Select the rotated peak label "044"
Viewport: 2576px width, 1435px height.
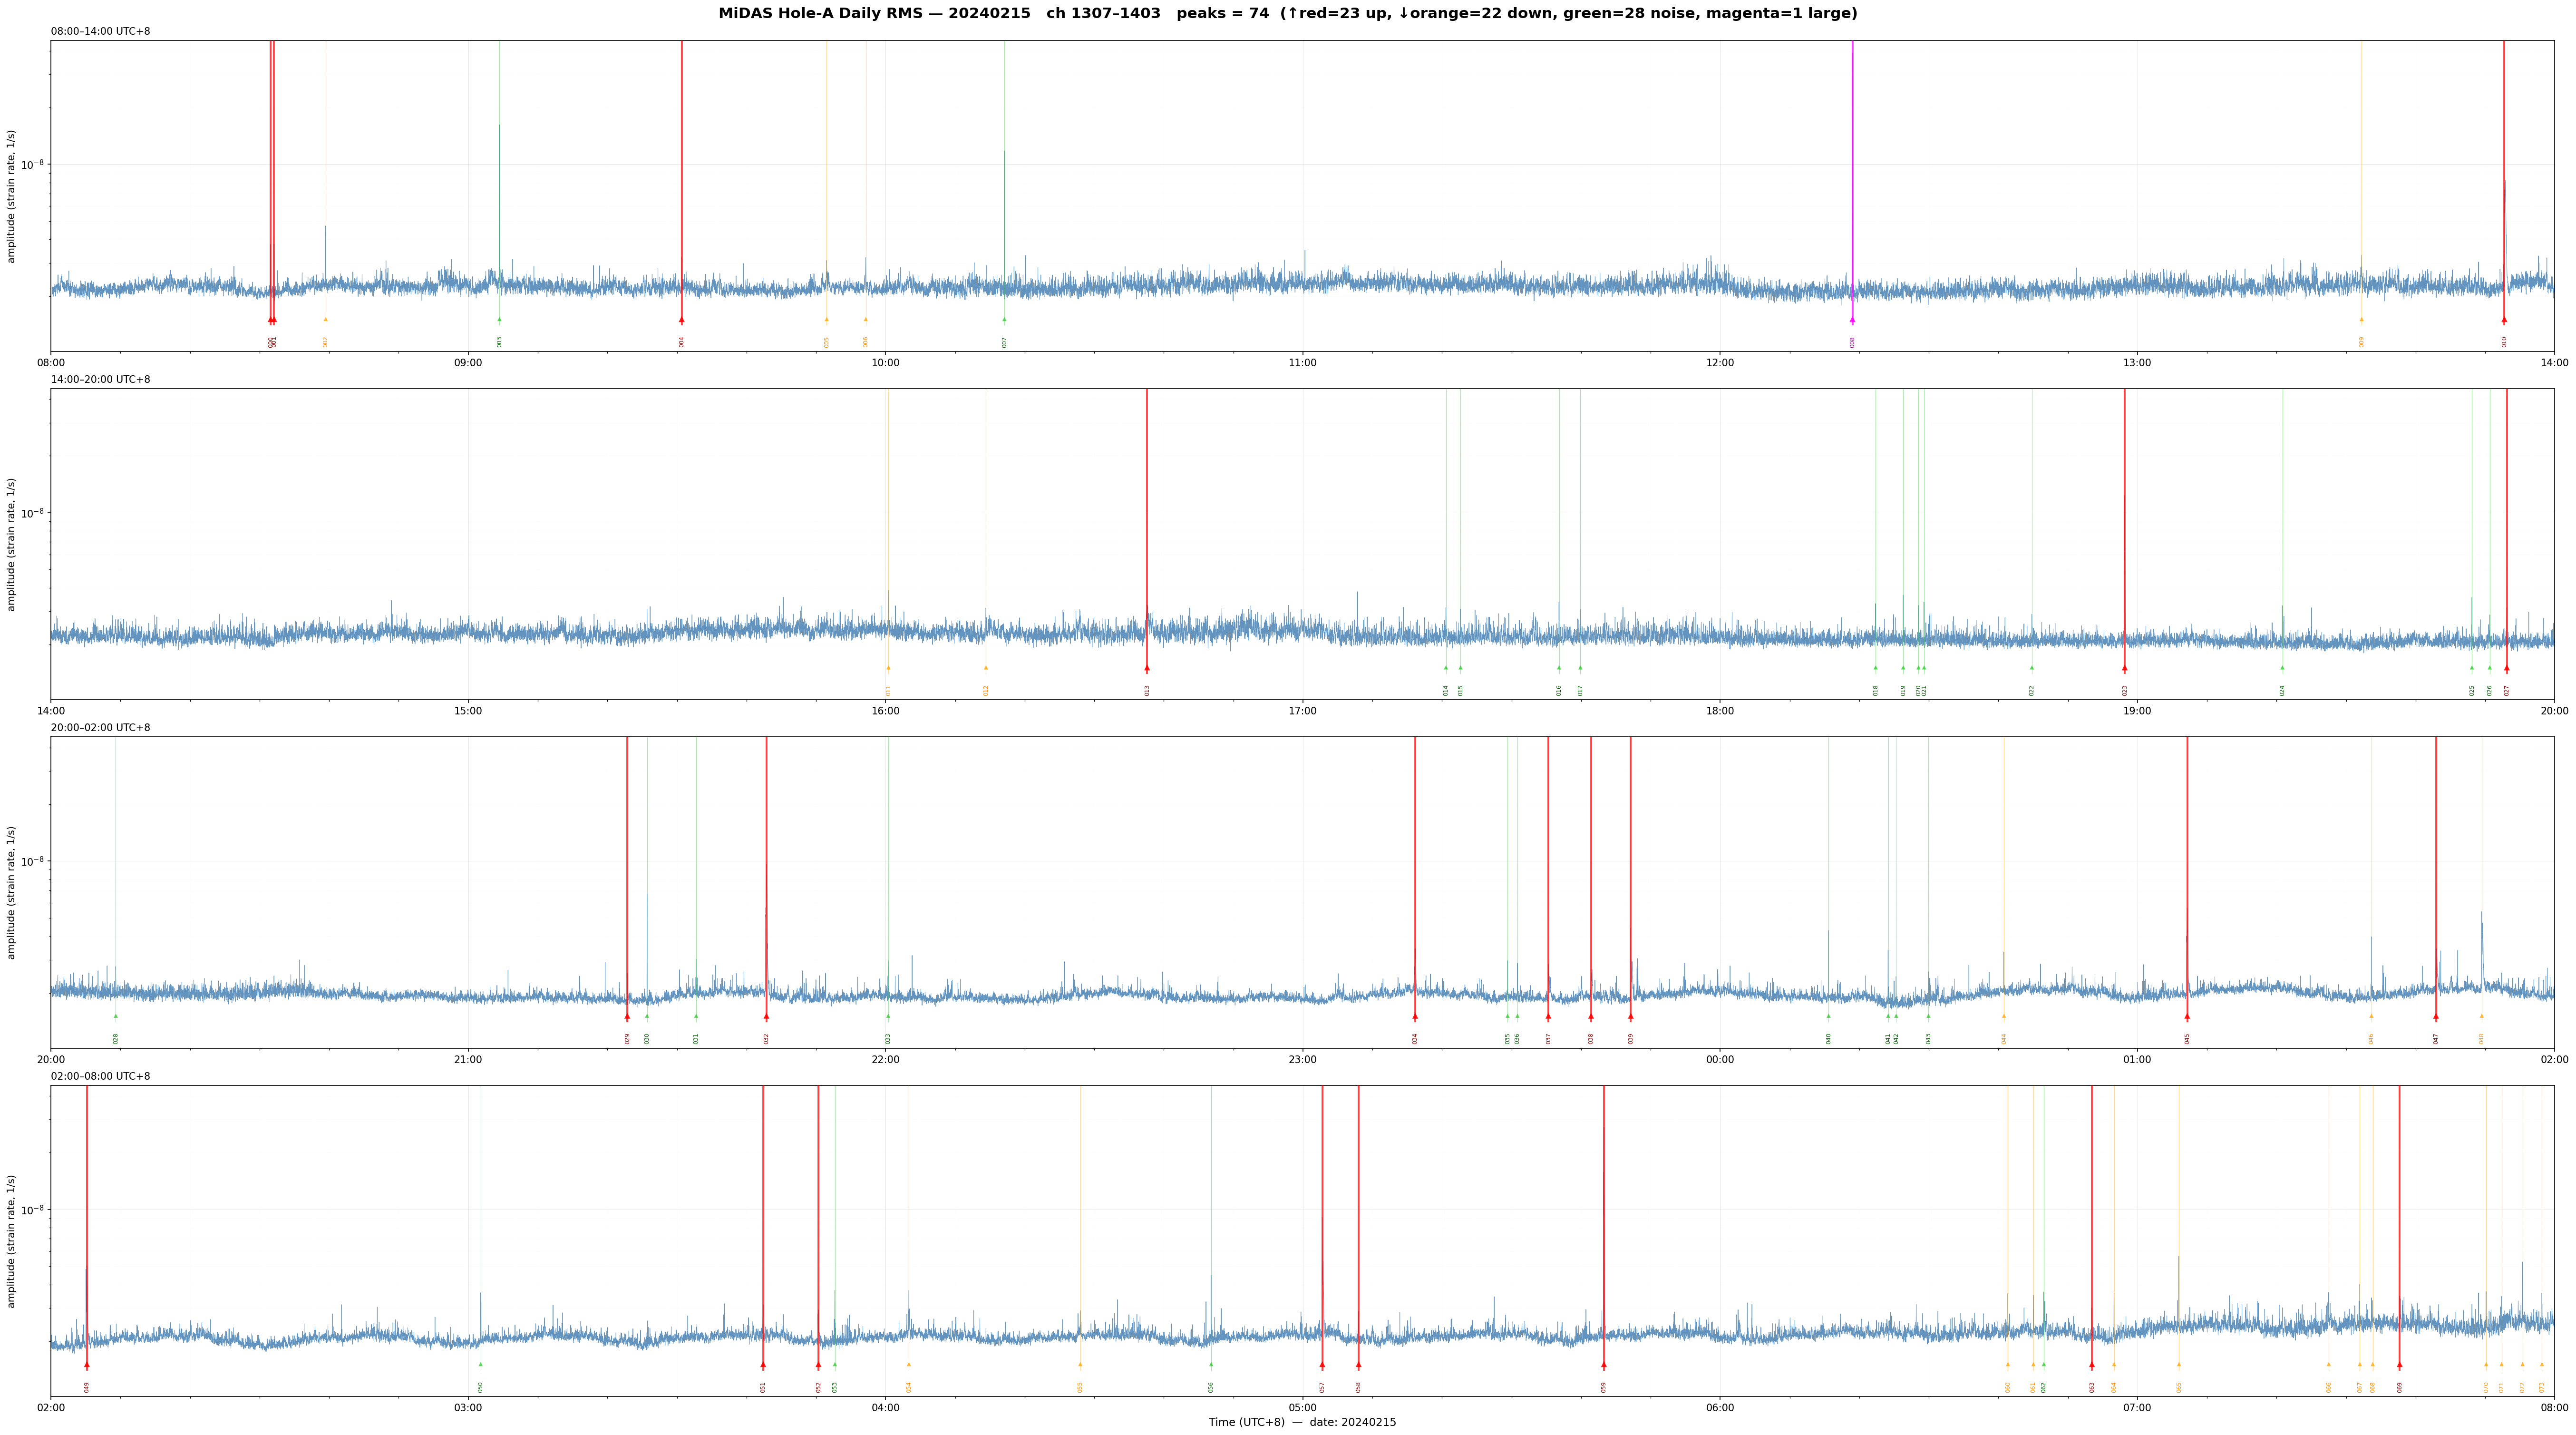2004,1039
